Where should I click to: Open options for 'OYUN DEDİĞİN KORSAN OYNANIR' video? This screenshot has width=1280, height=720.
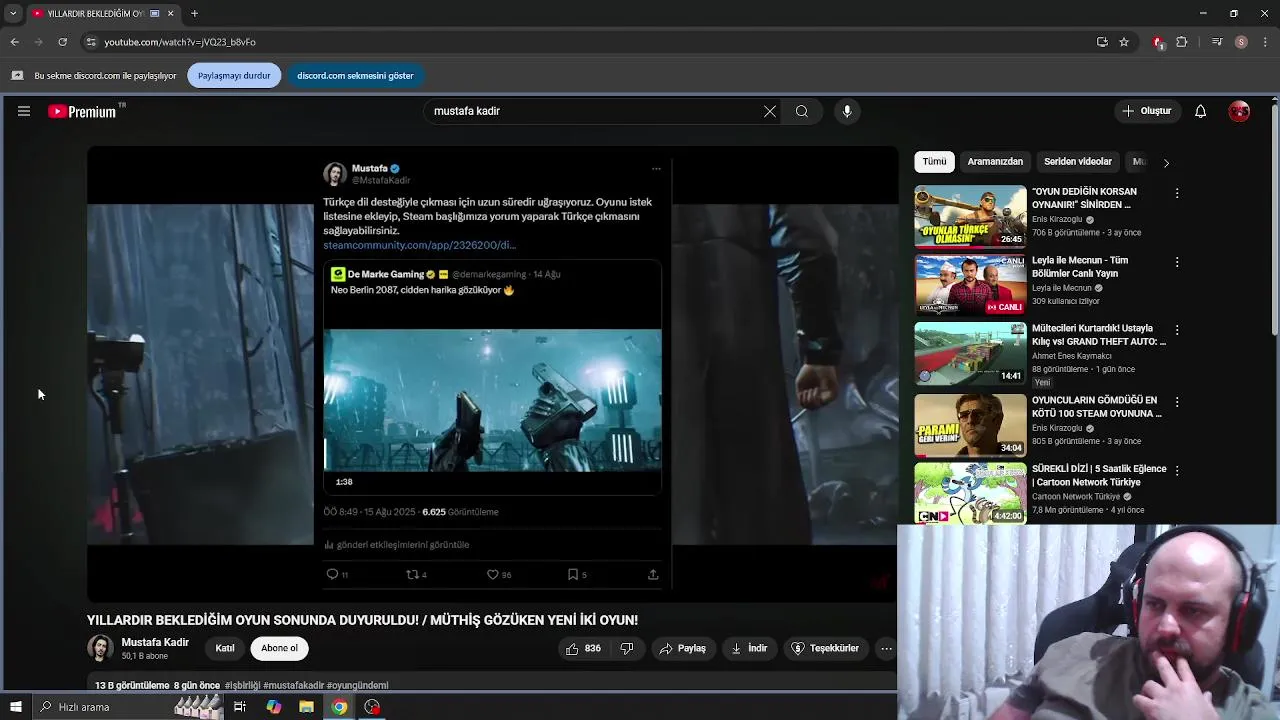tap(1177, 193)
